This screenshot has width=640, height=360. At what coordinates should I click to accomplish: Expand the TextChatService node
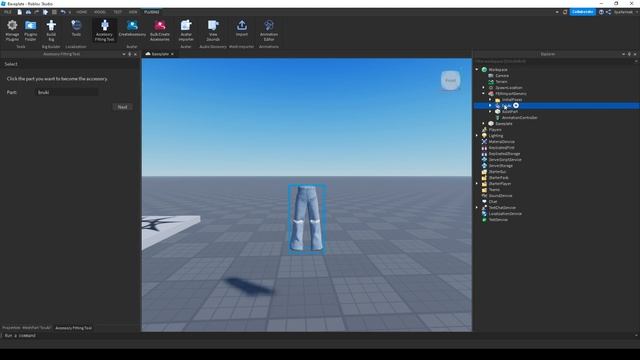477,208
